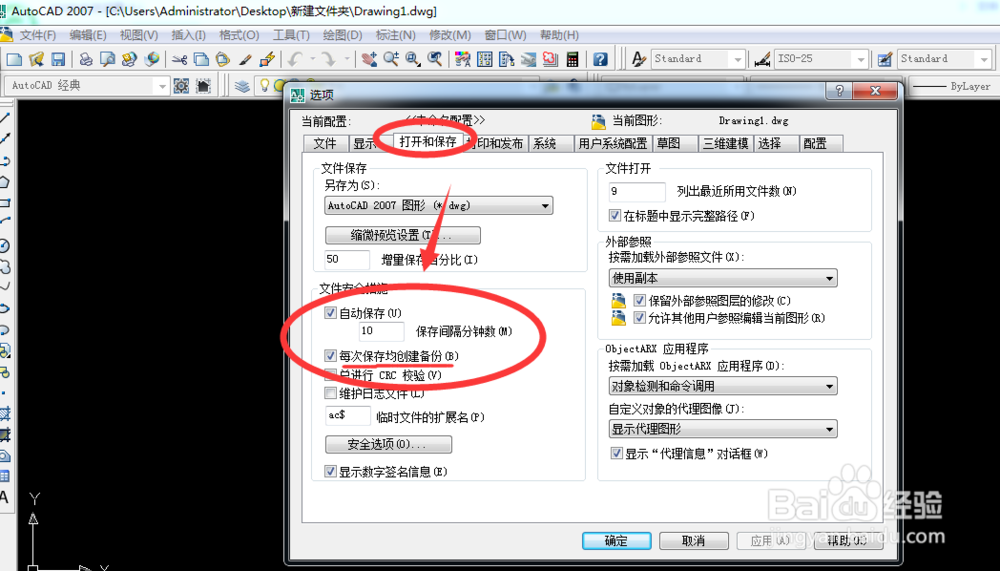Image resolution: width=1000 pixels, height=571 pixels.
Task: Select the Polygon draw tool
Action: point(4,182)
